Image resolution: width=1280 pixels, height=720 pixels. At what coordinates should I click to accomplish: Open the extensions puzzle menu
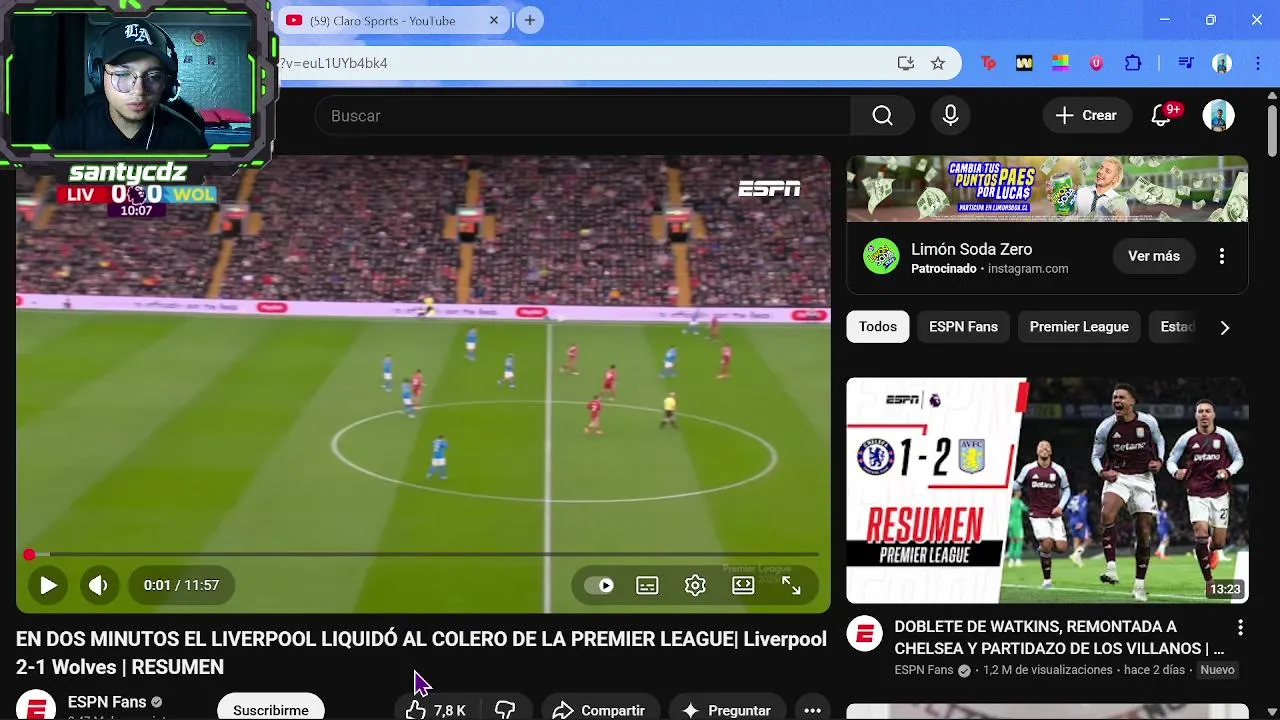coord(1133,63)
